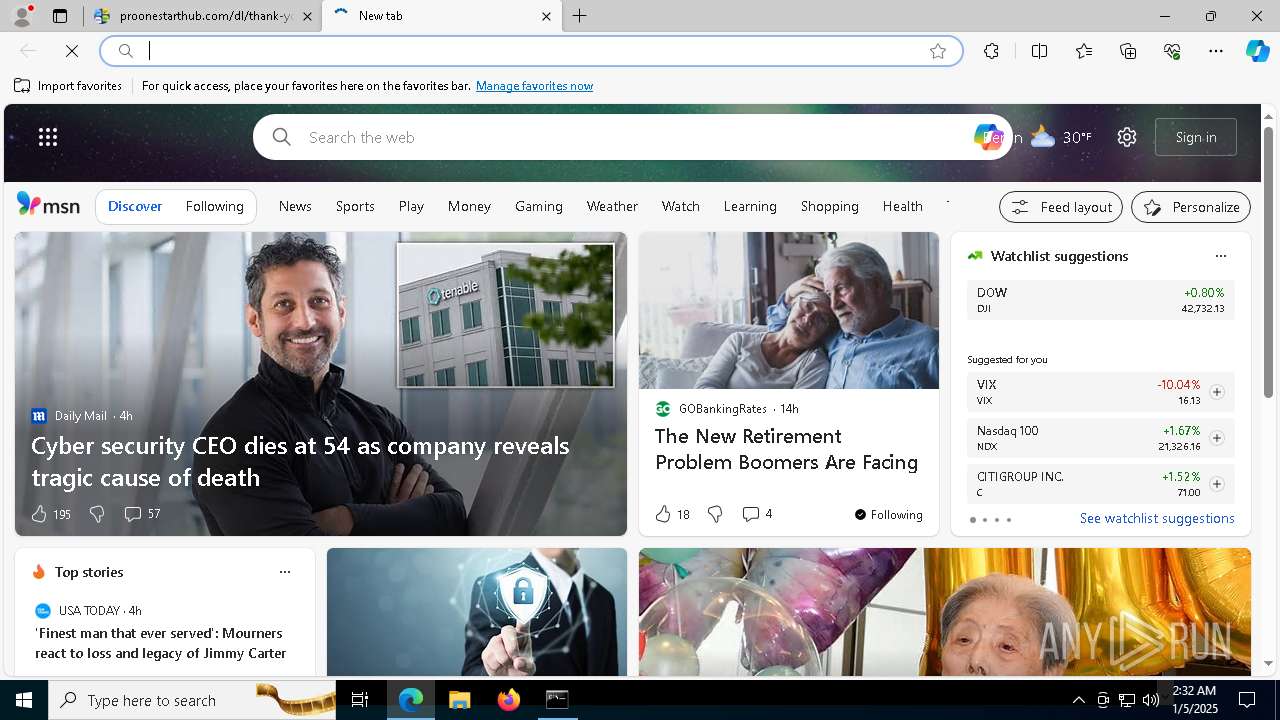Viewport: 1280px width, 720px height.
Task: Click Import favorites button
Action: pos(68,86)
